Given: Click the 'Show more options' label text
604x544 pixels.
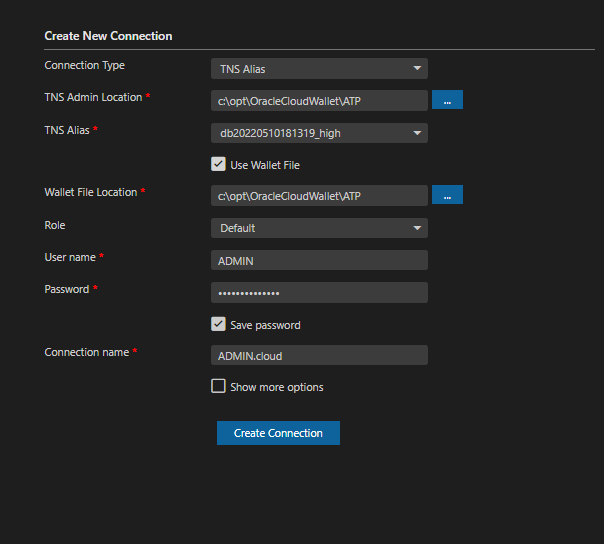Looking at the screenshot, I should click(277, 387).
